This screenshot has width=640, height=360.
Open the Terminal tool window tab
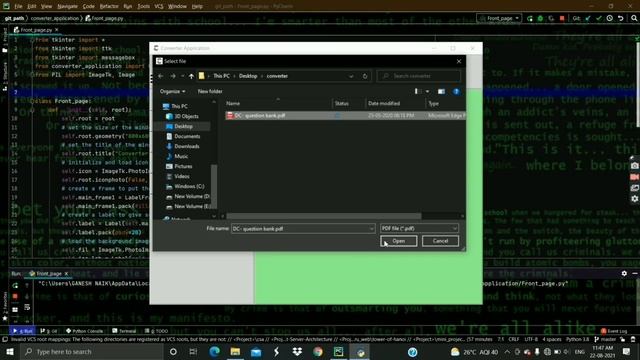tap(124, 331)
